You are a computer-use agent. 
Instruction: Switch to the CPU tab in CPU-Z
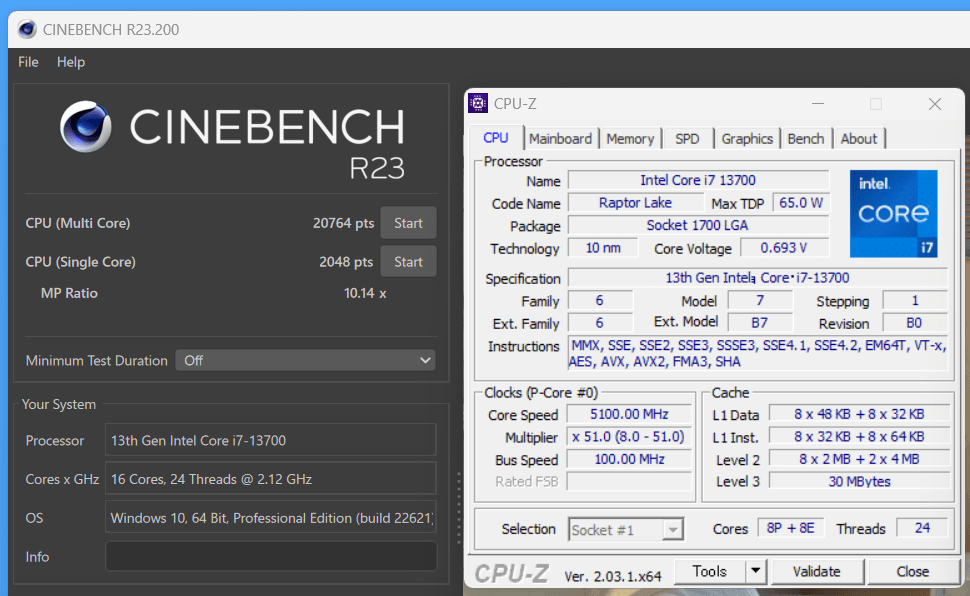[496, 138]
